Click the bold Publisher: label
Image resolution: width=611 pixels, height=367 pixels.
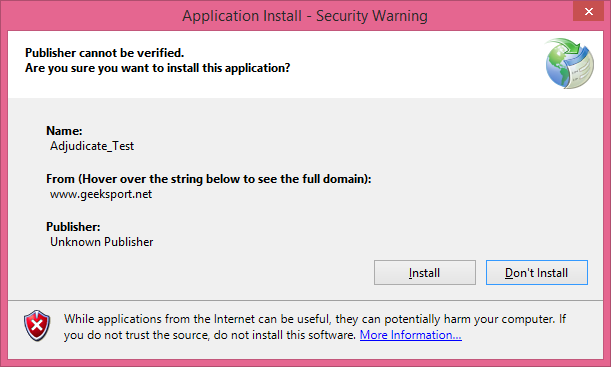tap(73, 227)
